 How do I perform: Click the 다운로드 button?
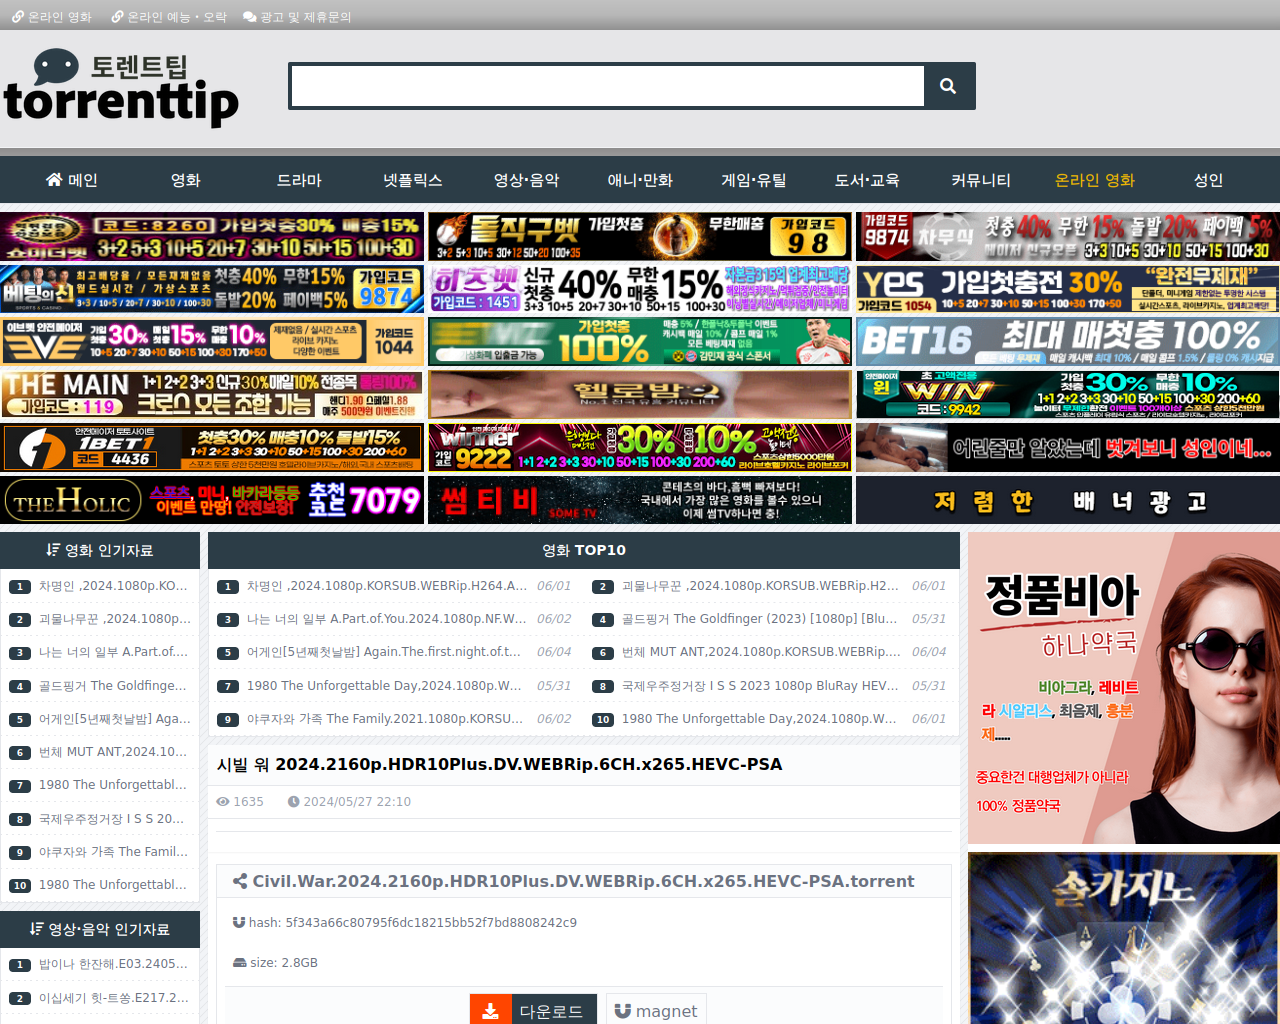[533, 1011]
